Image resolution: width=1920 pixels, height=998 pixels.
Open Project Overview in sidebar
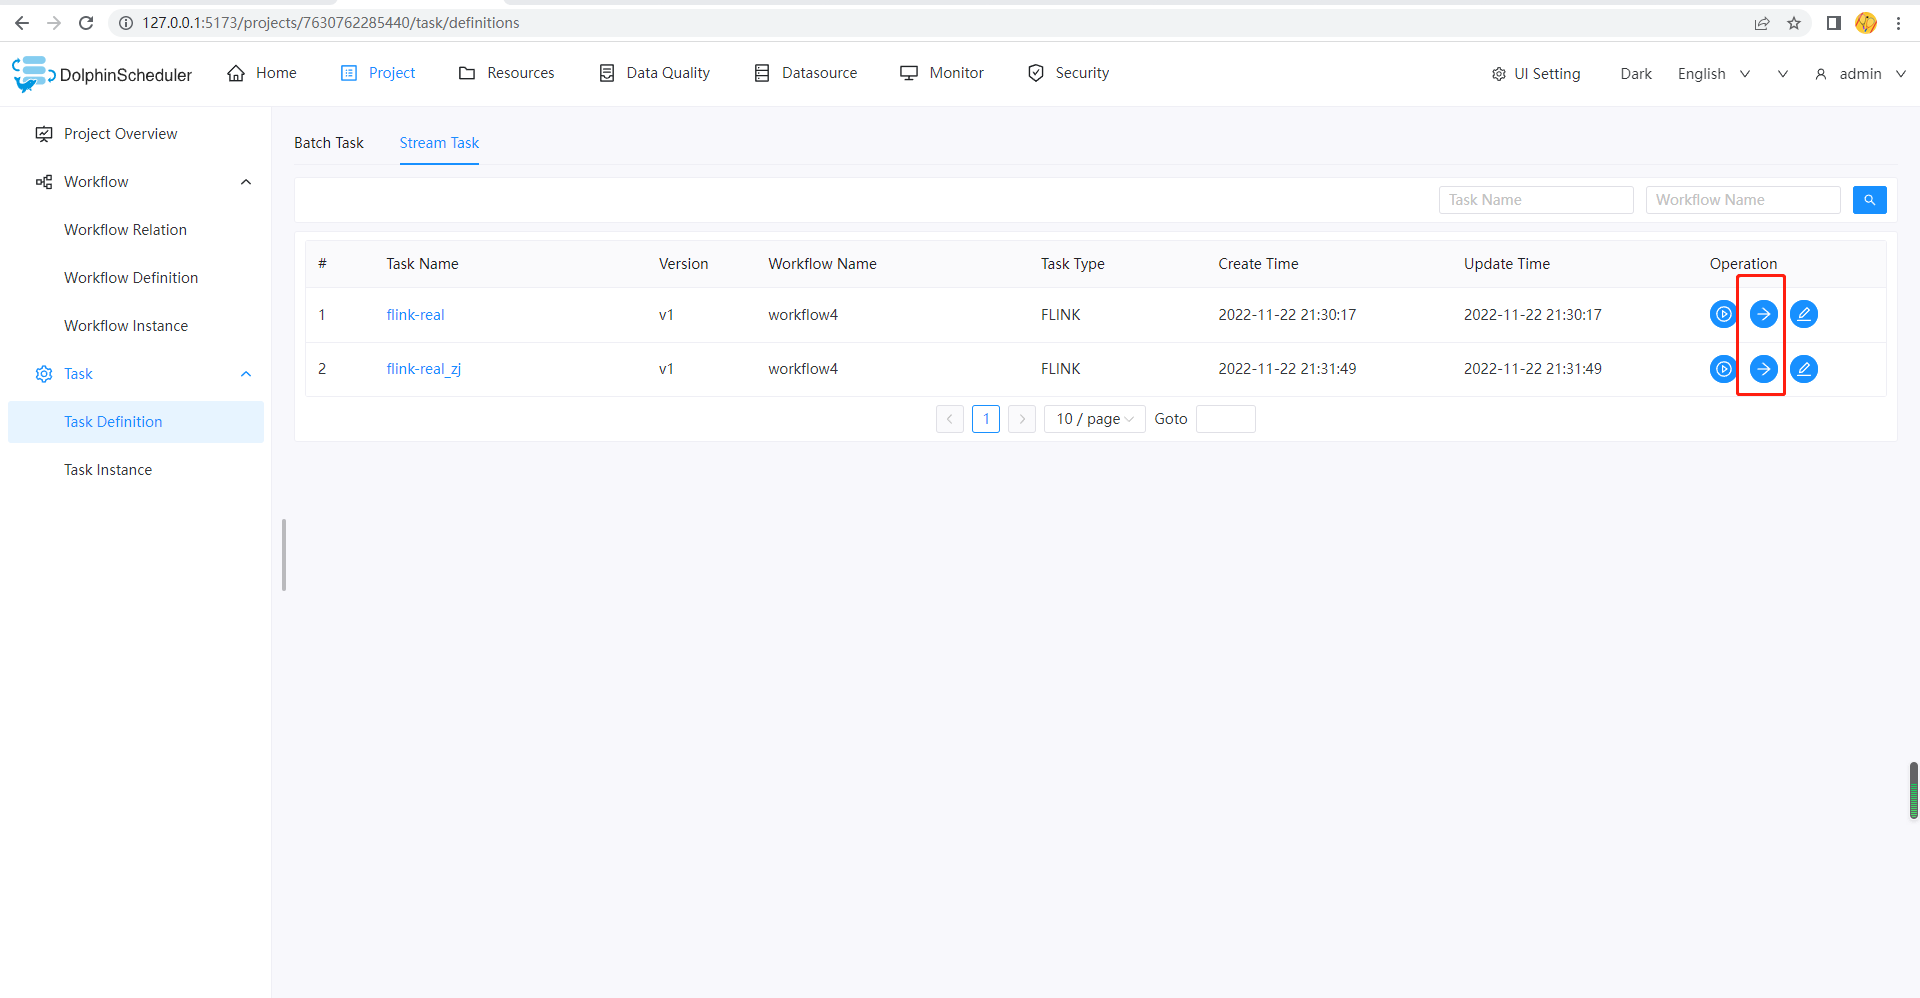(x=136, y=134)
